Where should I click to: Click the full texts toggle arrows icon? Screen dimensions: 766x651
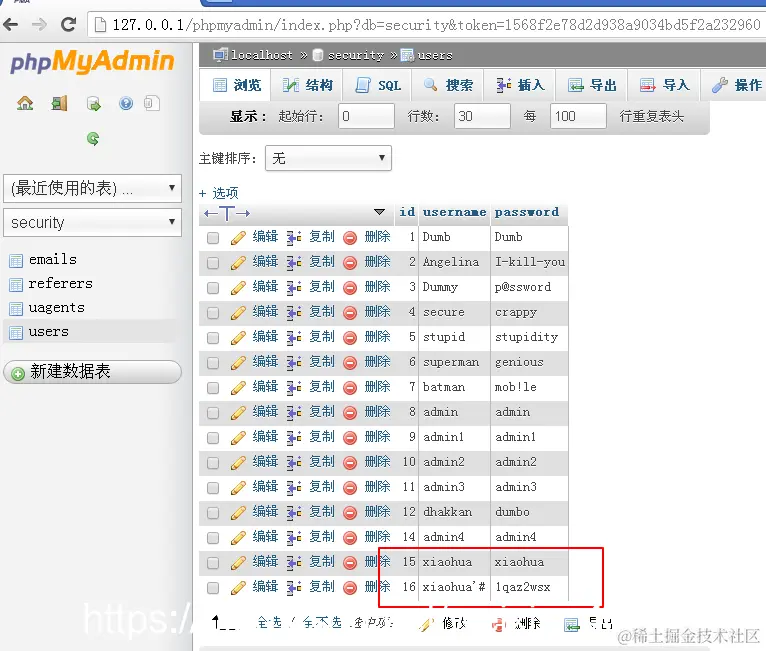(x=227, y=213)
